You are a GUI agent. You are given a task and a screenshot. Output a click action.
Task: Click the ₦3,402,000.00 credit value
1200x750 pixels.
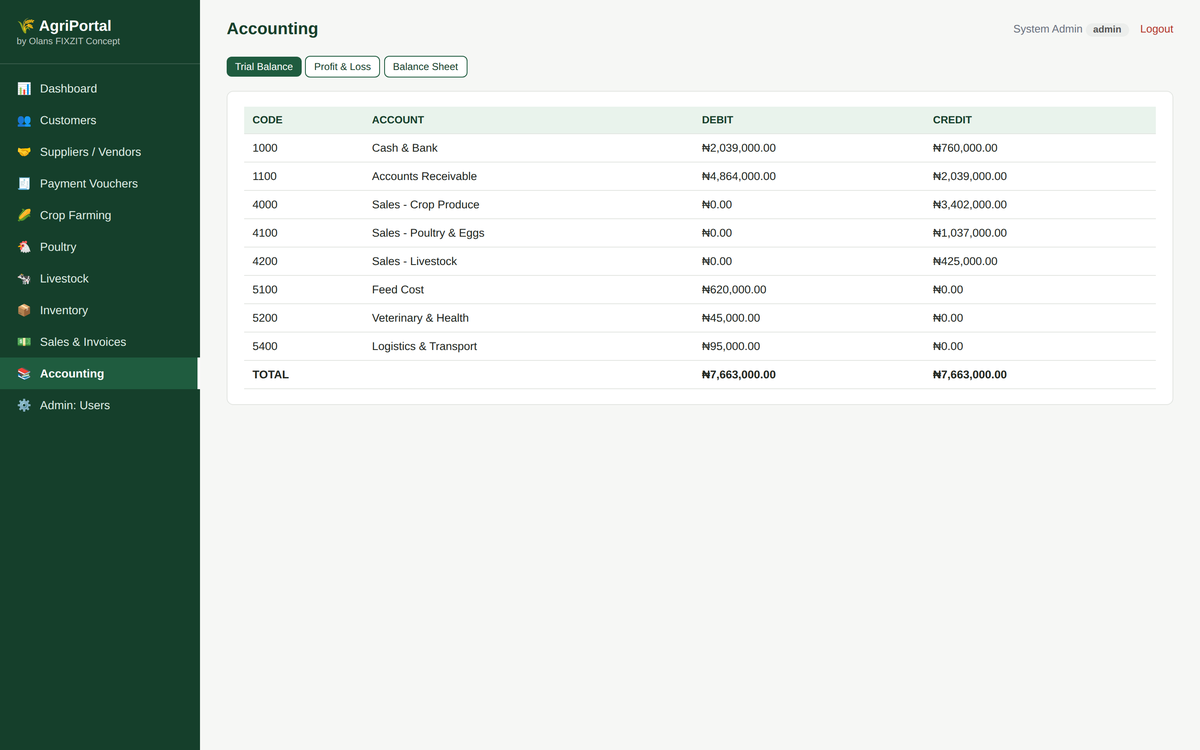pos(970,205)
